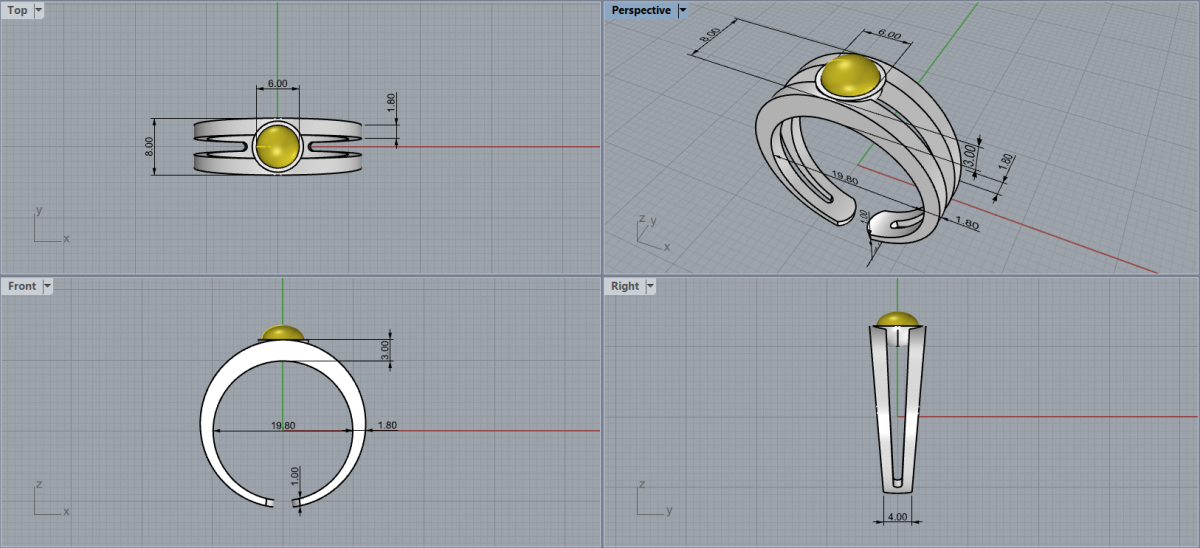Pick the yellow cabochon in Perspective view
The width and height of the screenshot is (1200, 548).
pos(850,77)
